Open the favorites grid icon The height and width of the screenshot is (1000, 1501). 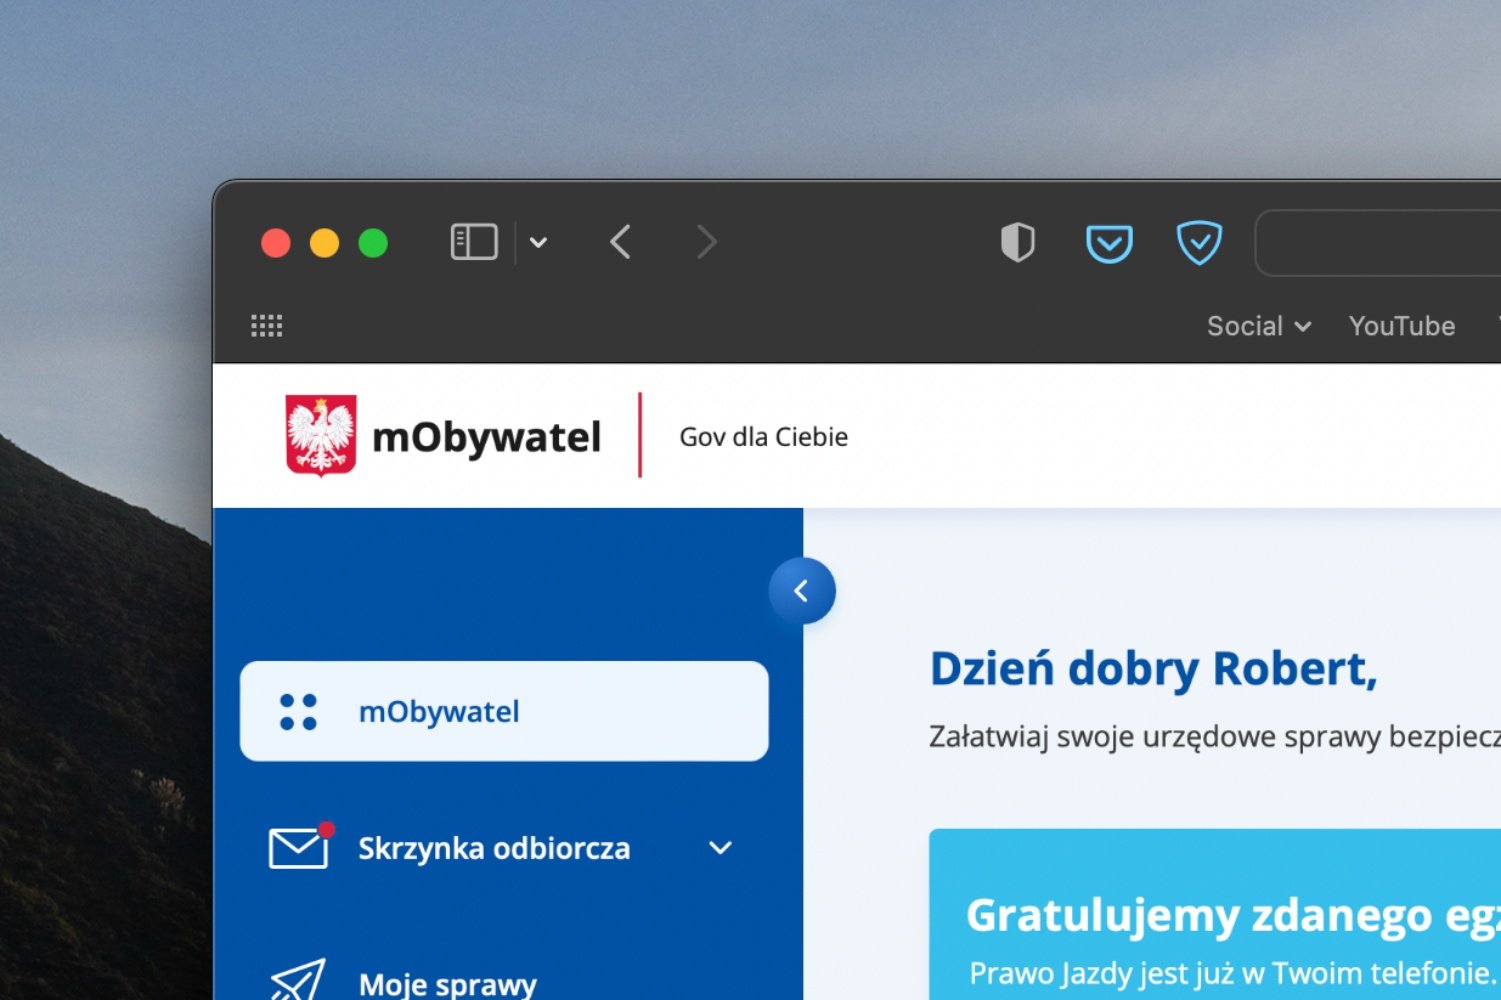coord(266,325)
